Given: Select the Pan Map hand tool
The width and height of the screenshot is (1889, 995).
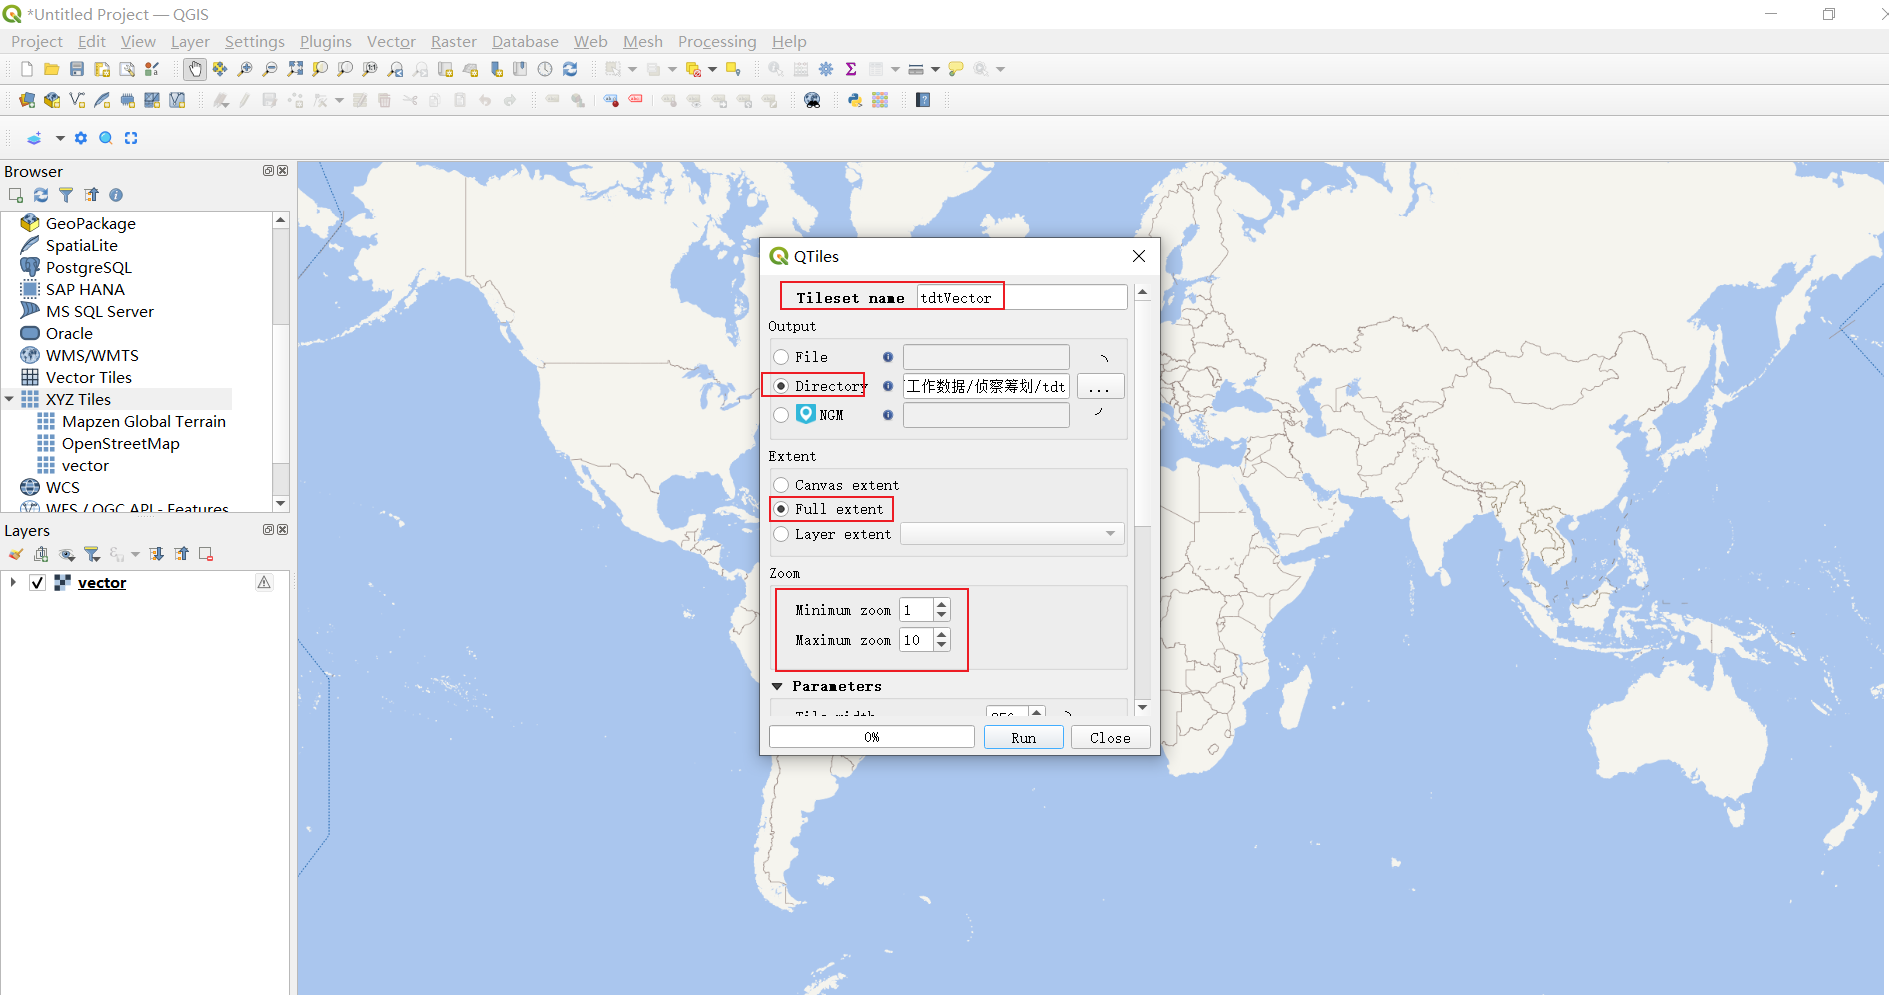Looking at the screenshot, I should tap(194, 69).
